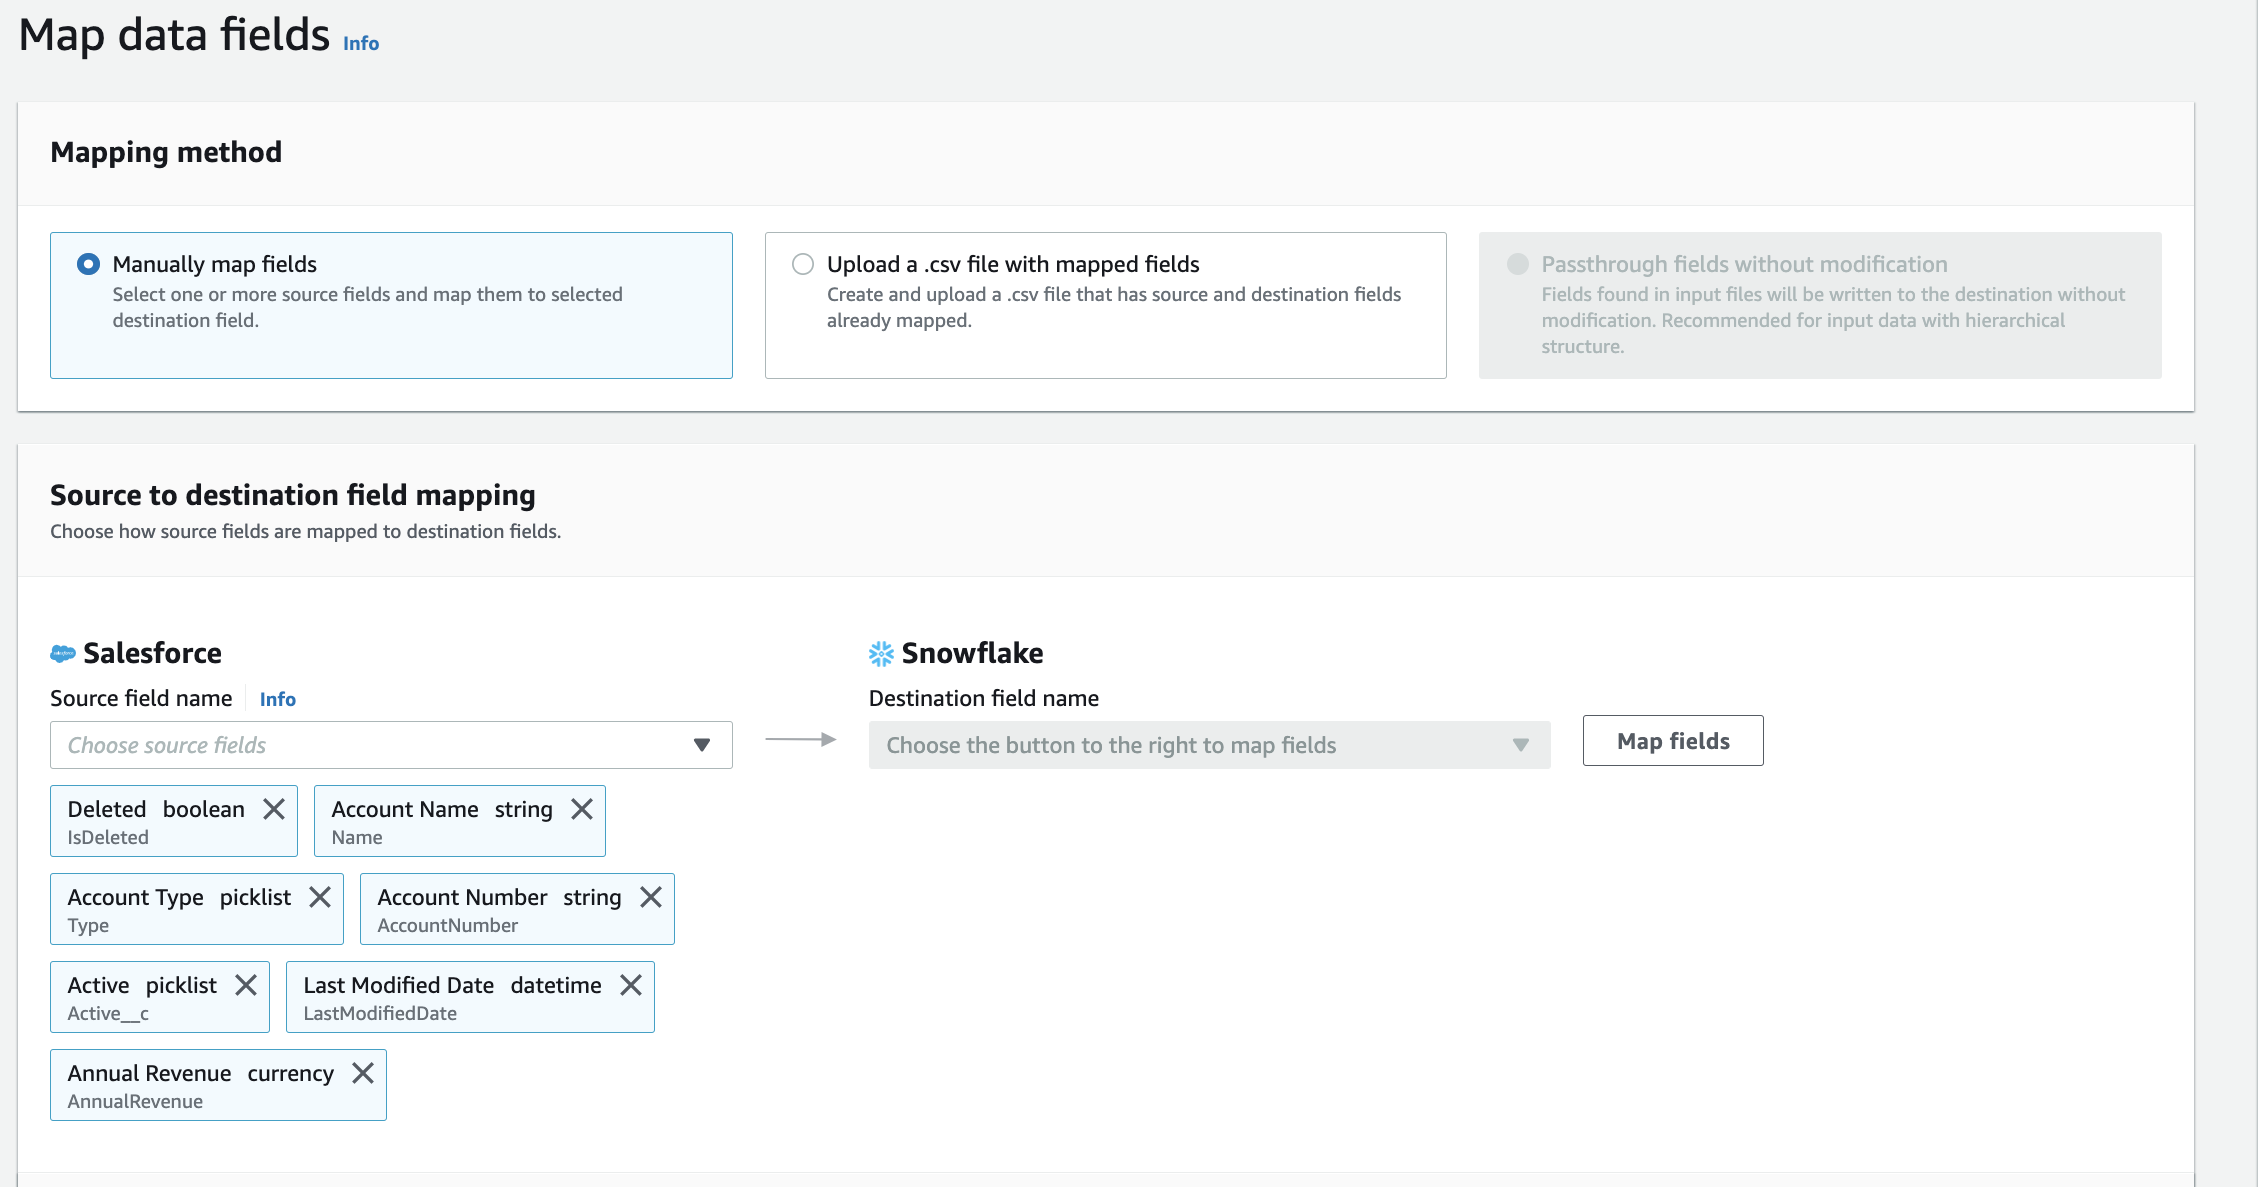Remove the Active picklist chip

246,985
